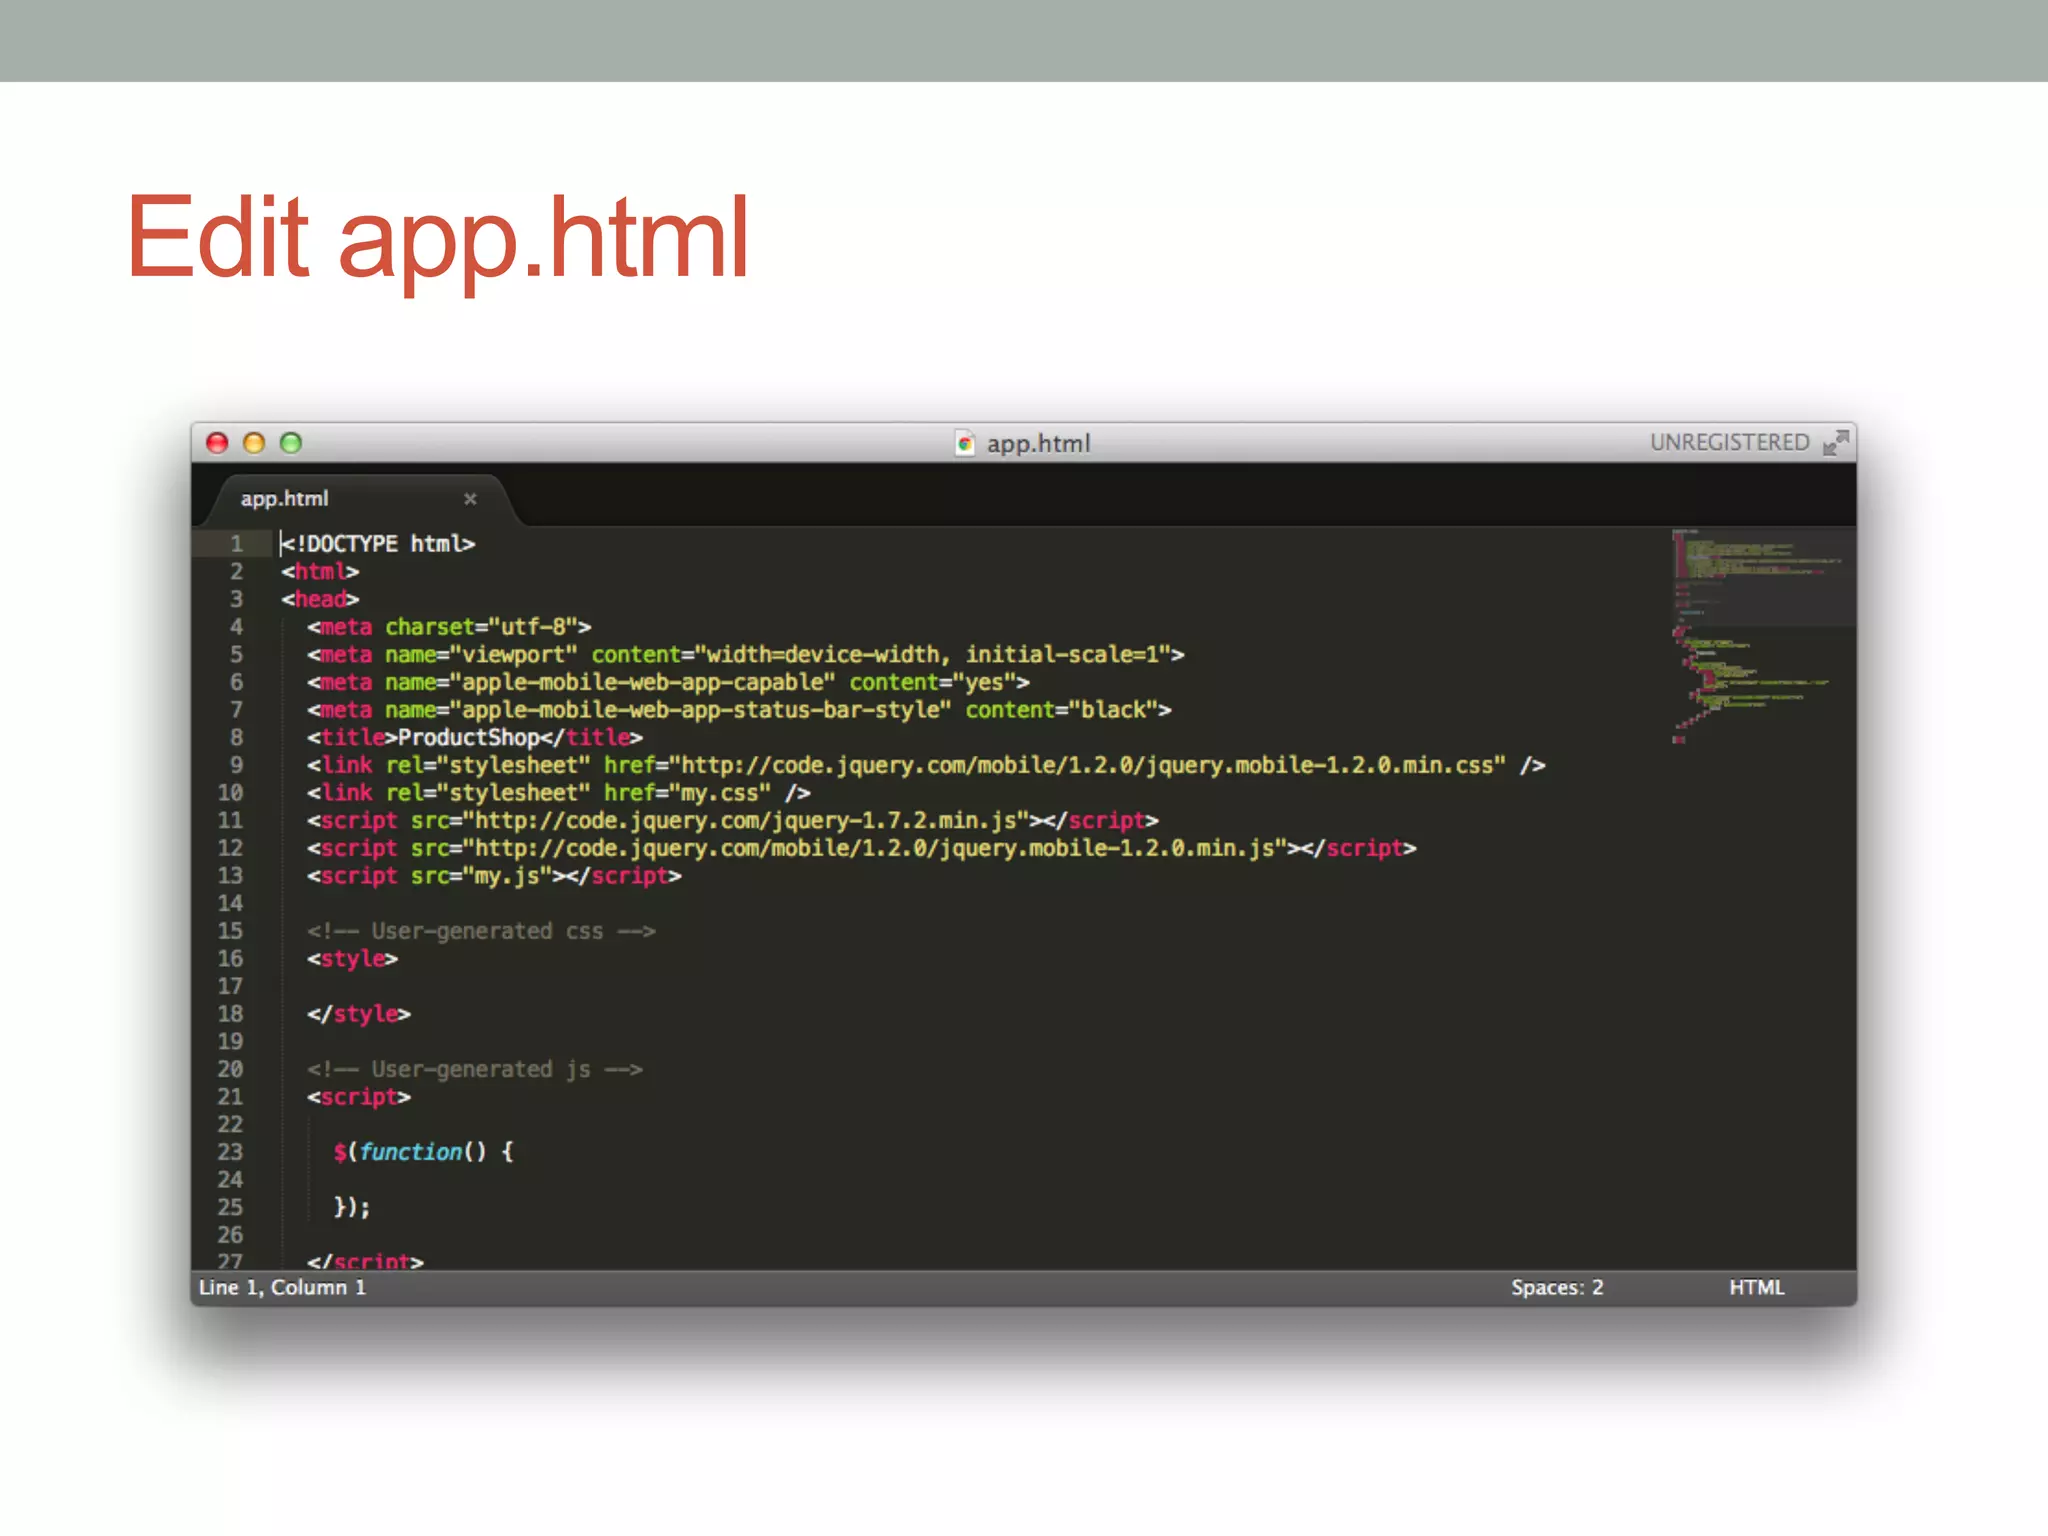Click the $(function() { line

(423, 1152)
